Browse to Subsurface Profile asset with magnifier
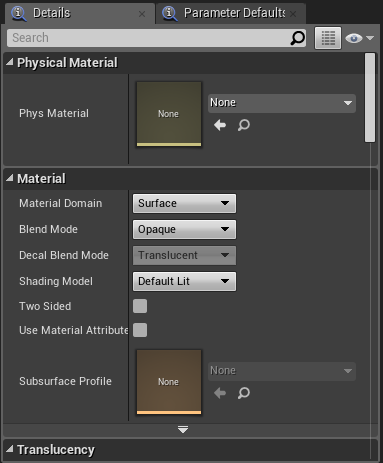Viewport: 383px width, 463px height. click(244, 393)
